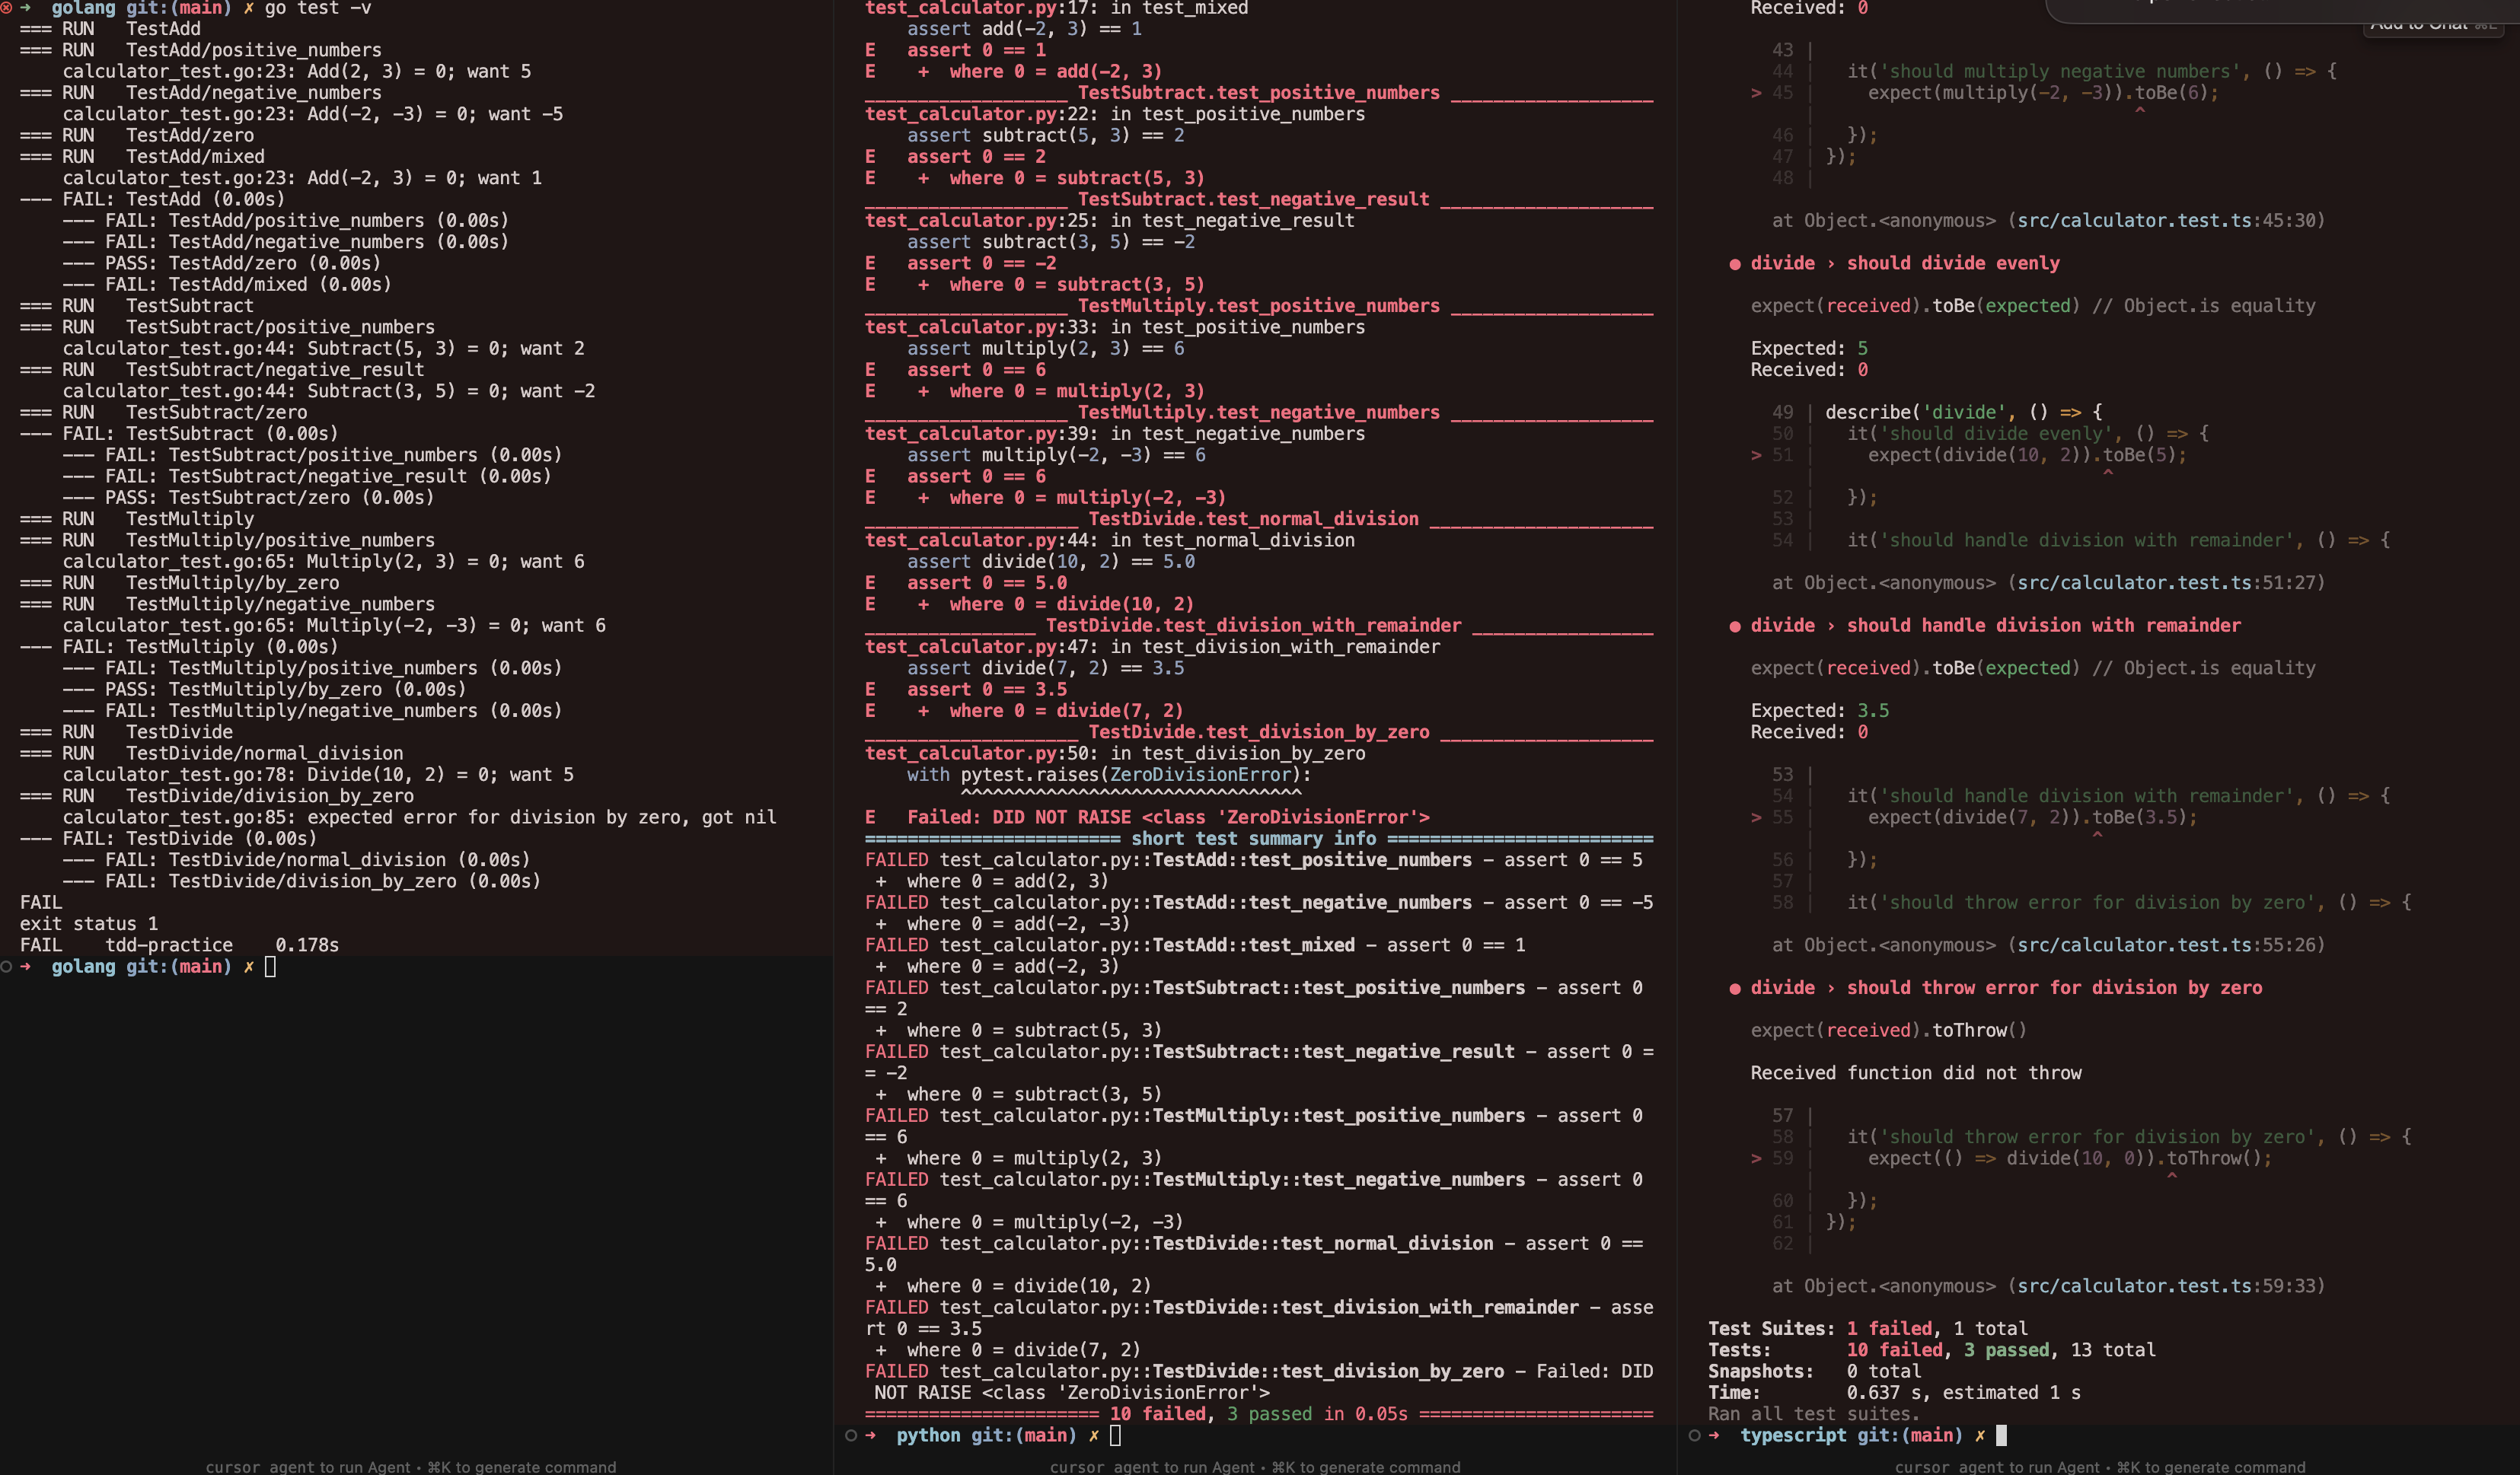Click the circle indicator beside the golang prompt
The image size is (2520, 1475).
pos(5,966)
